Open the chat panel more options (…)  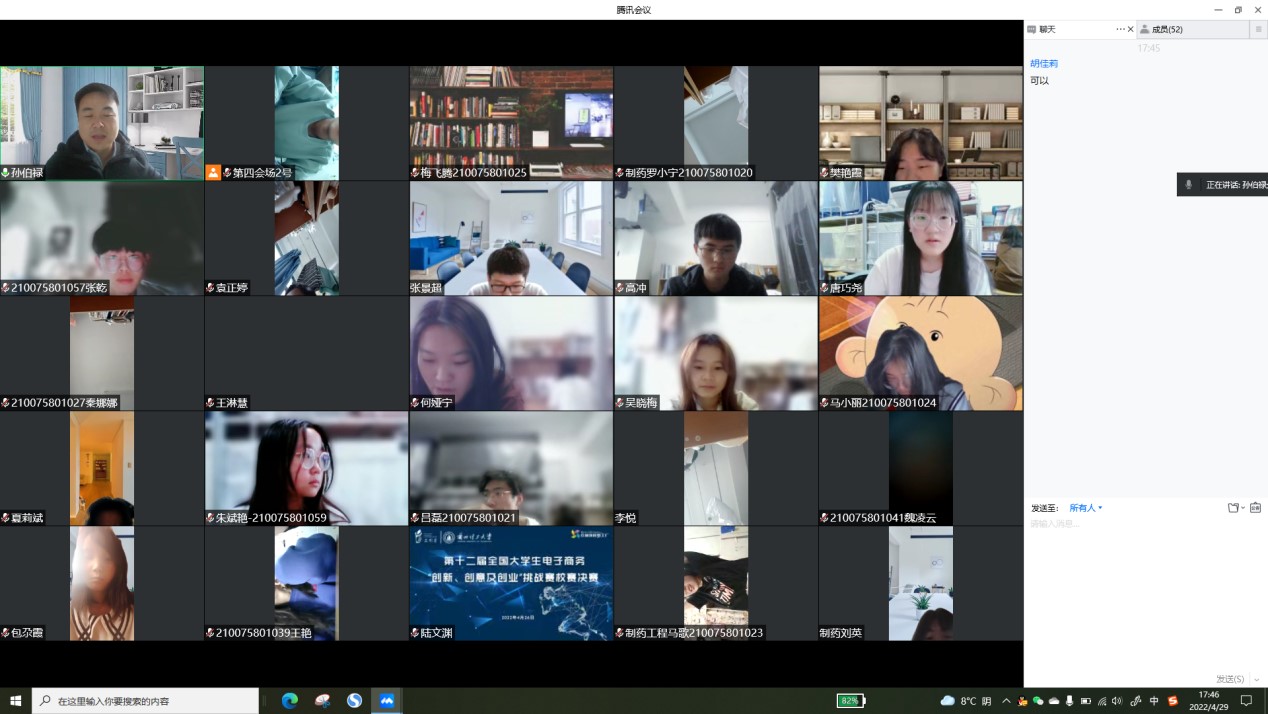(x=1120, y=30)
